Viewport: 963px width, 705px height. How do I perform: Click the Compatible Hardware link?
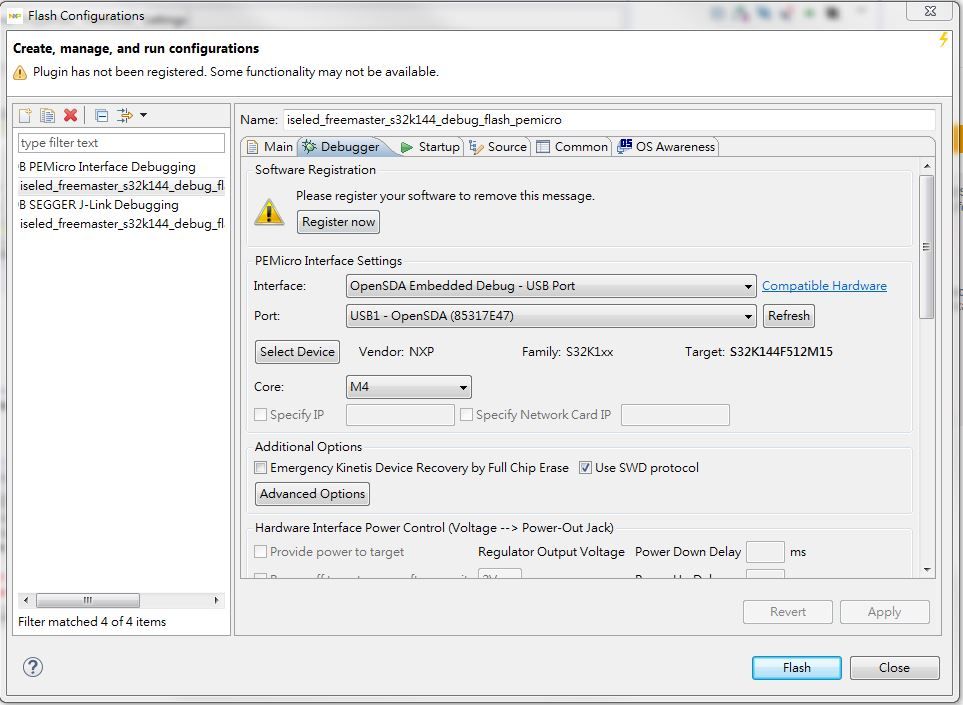pos(824,286)
